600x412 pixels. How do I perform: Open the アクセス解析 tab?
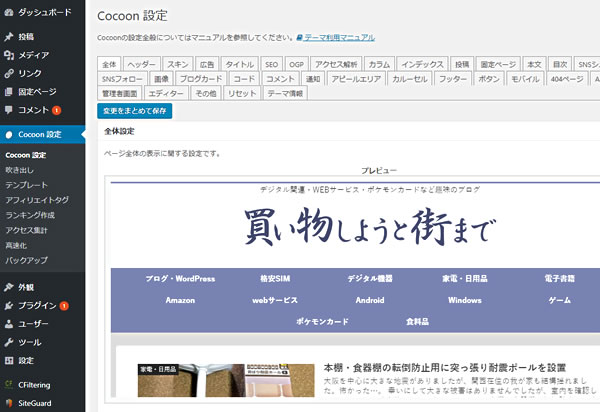[336, 64]
